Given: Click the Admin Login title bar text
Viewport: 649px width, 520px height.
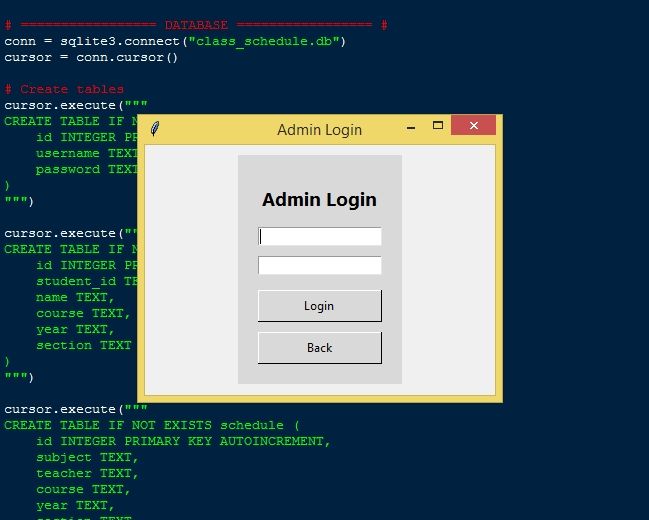Looking at the screenshot, I should pos(319,129).
